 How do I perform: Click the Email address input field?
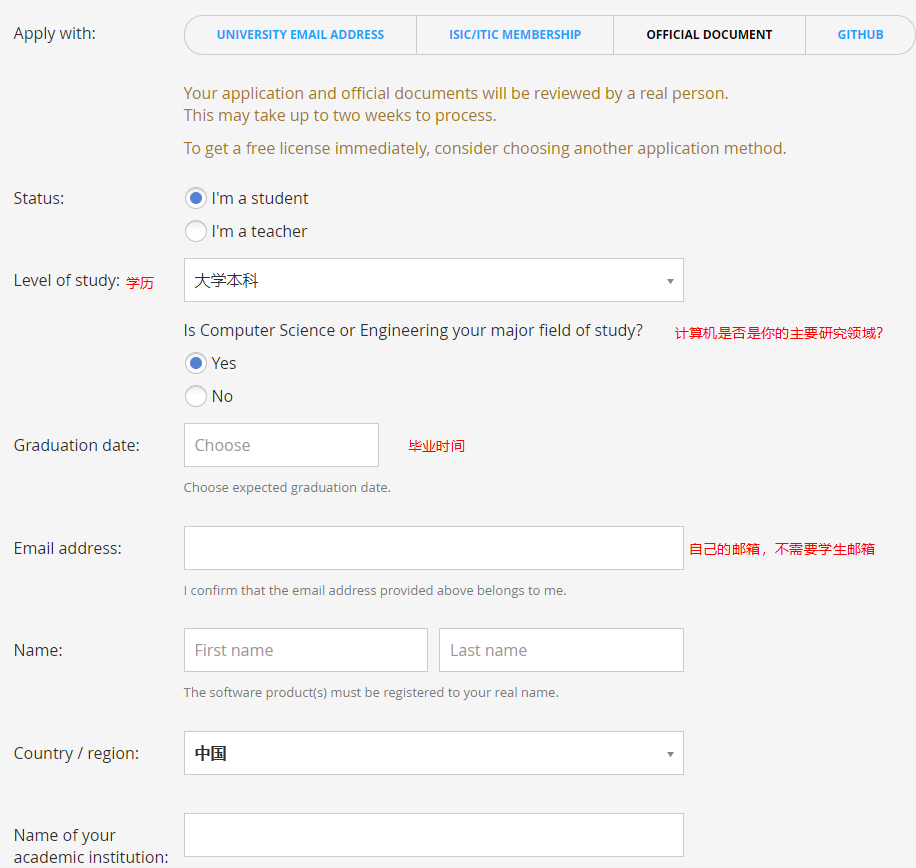pyautogui.click(x=433, y=548)
